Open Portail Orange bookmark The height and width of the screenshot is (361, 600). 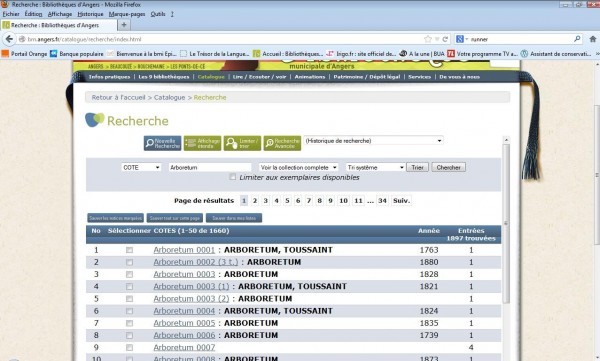tap(24, 54)
